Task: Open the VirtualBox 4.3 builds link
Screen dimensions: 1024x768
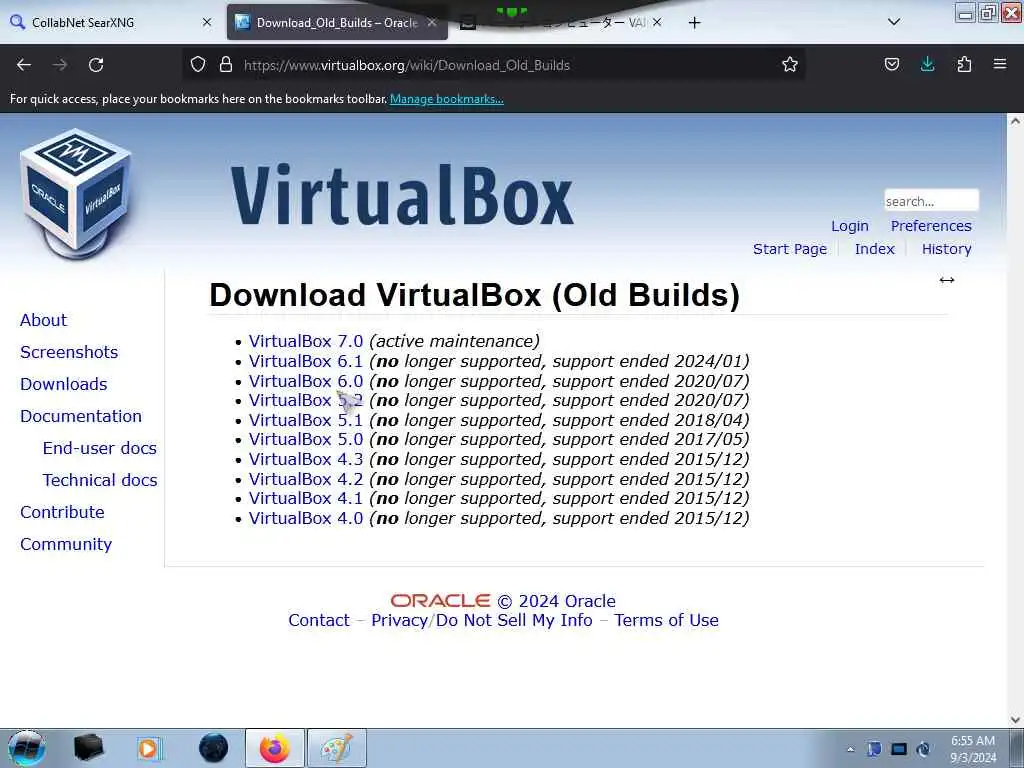Action: (306, 459)
